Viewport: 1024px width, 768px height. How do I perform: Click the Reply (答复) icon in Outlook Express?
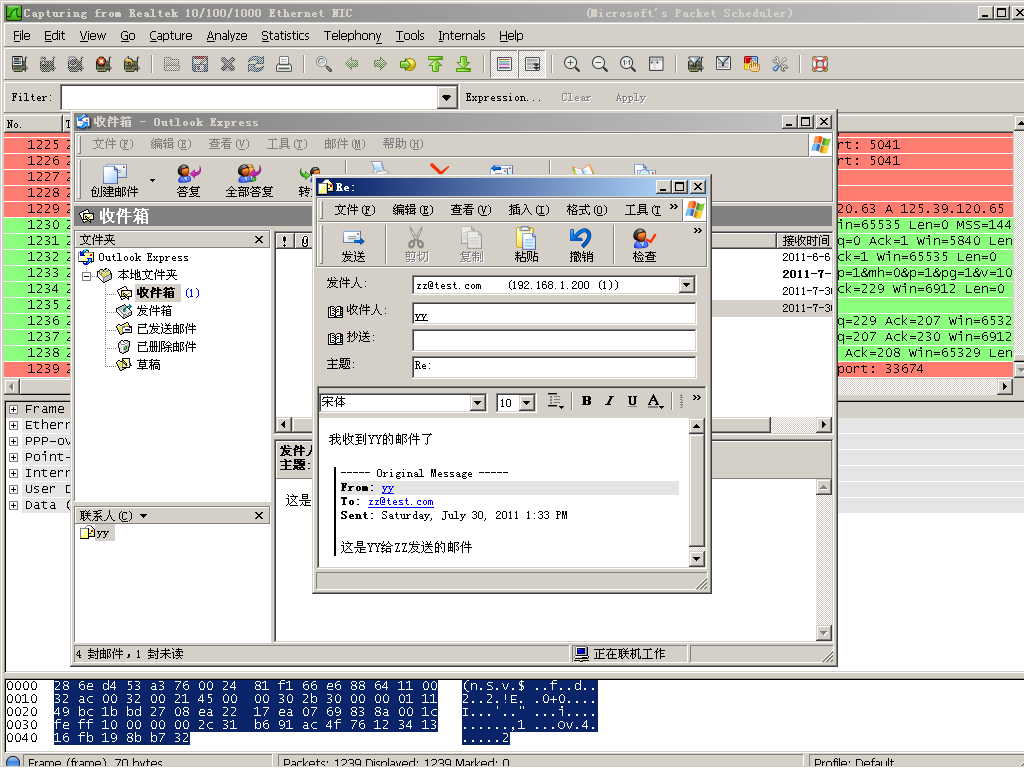(x=188, y=180)
